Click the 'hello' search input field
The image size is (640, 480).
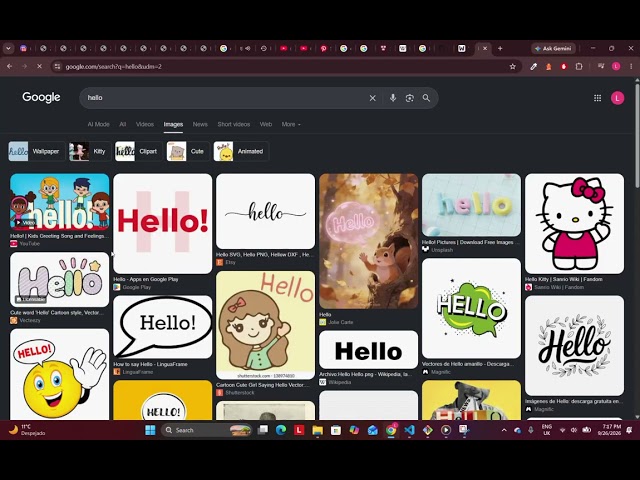pyautogui.click(x=224, y=98)
